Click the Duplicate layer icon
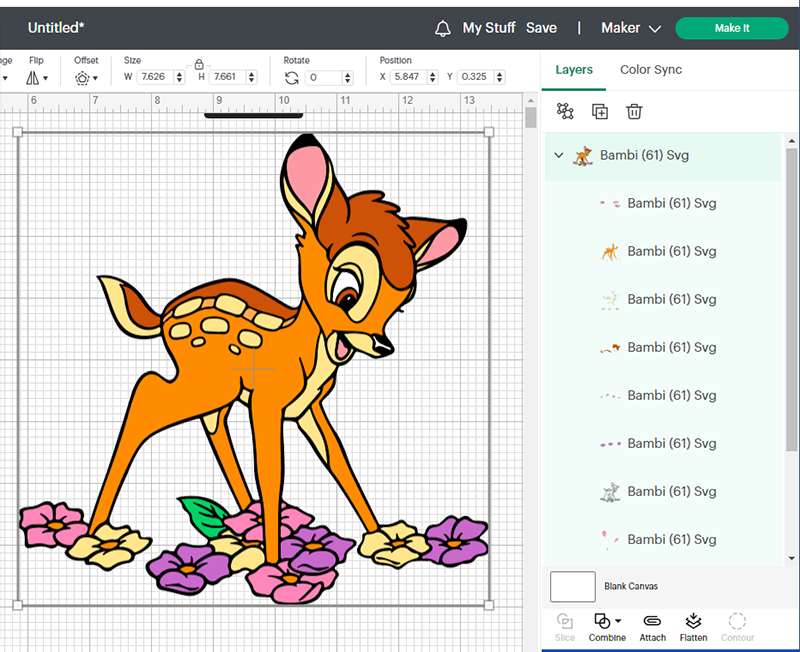This screenshot has width=800, height=652. click(599, 111)
